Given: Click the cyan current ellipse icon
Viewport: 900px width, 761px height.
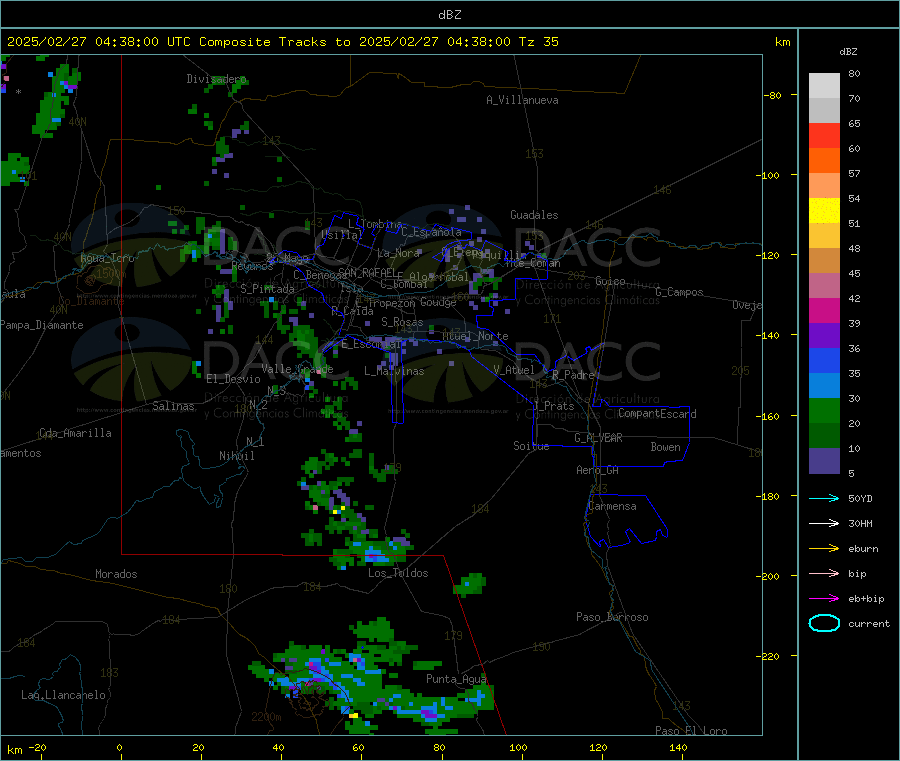Looking at the screenshot, I should coord(824,623).
